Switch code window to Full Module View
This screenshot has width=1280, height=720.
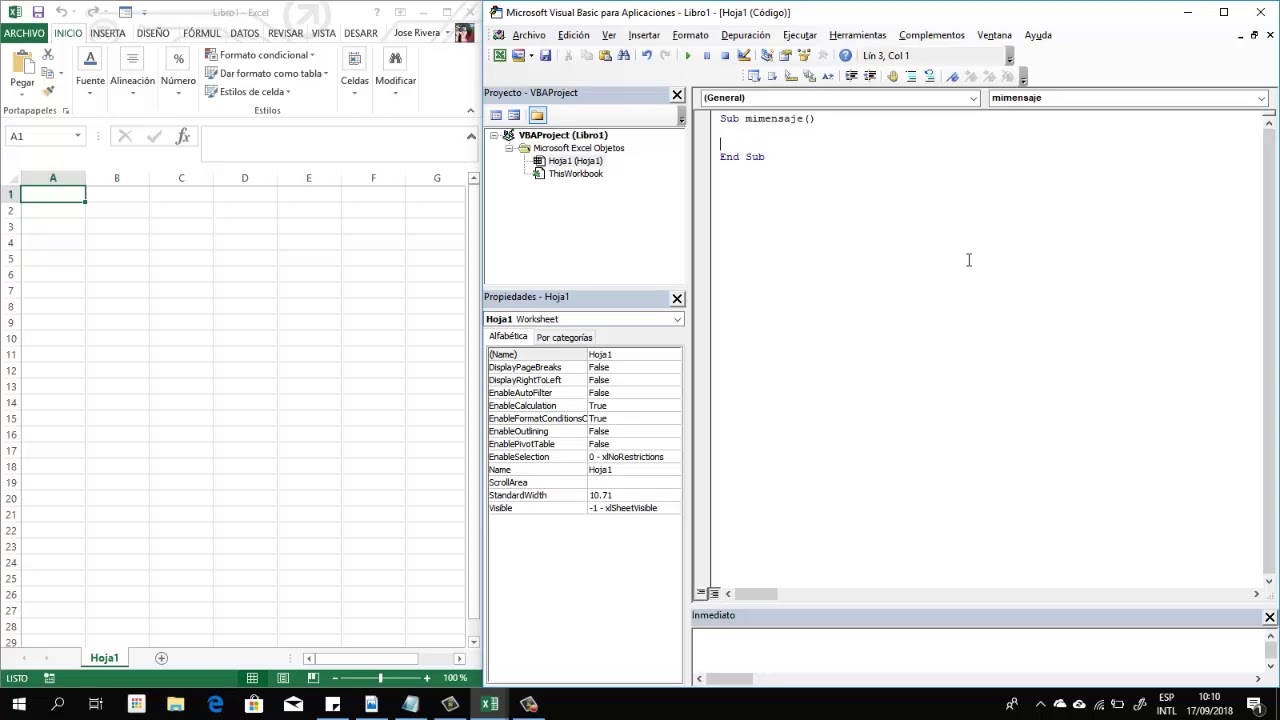pos(713,594)
